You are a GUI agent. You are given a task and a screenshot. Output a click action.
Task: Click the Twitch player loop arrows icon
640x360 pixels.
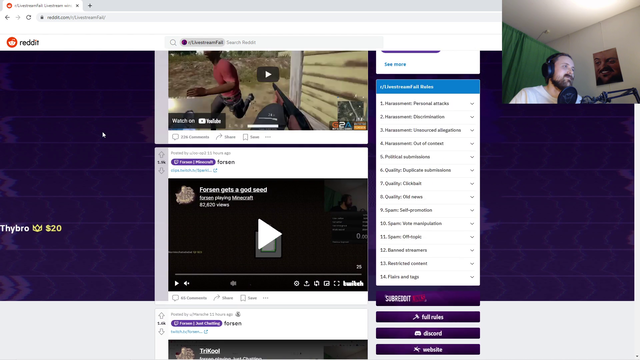(x=316, y=283)
